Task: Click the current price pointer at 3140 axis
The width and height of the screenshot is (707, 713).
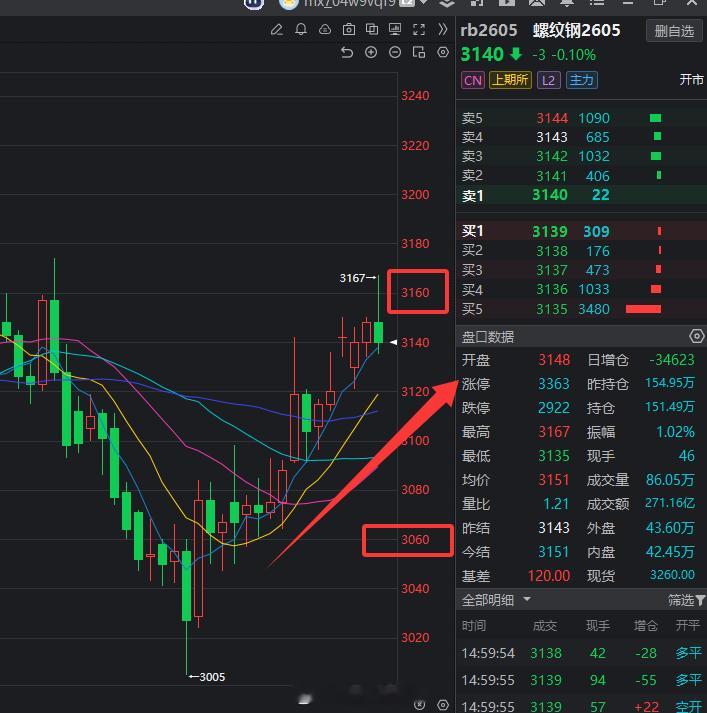Action: point(394,342)
